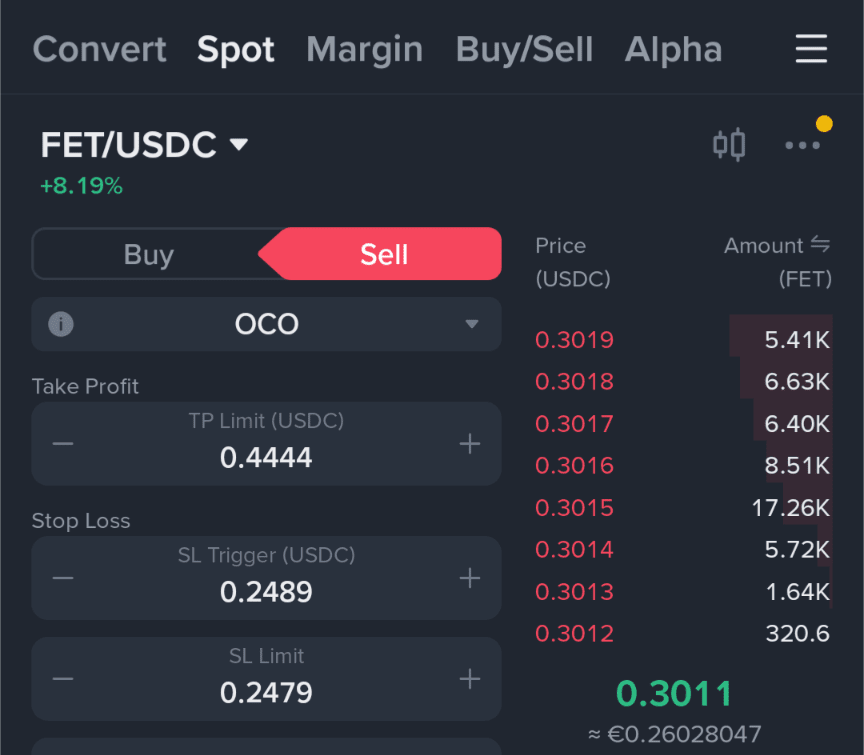864x755 pixels.
Task: Toggle to the Buy side
Action: tap(149, 254)
